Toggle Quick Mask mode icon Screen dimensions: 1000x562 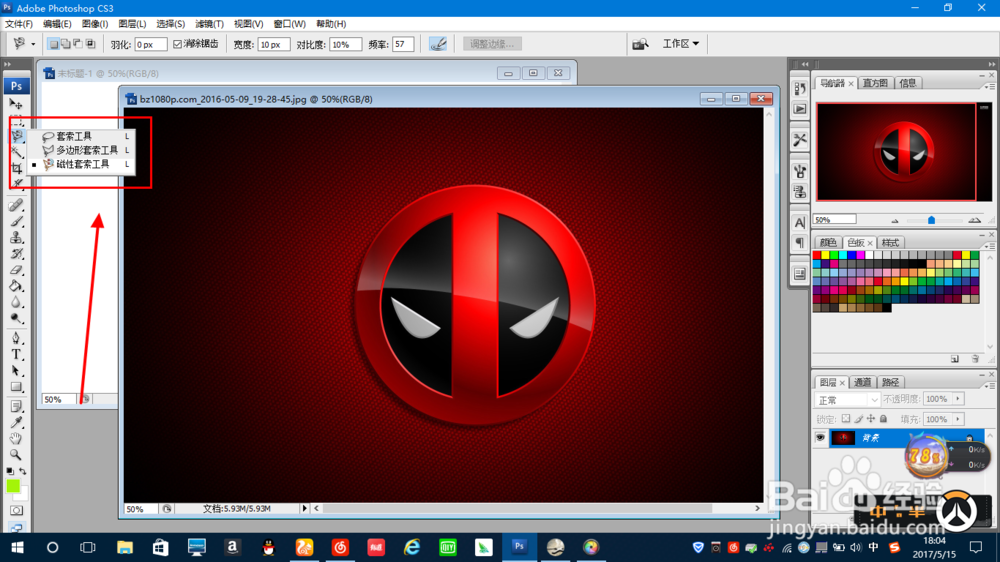(17, 510)
